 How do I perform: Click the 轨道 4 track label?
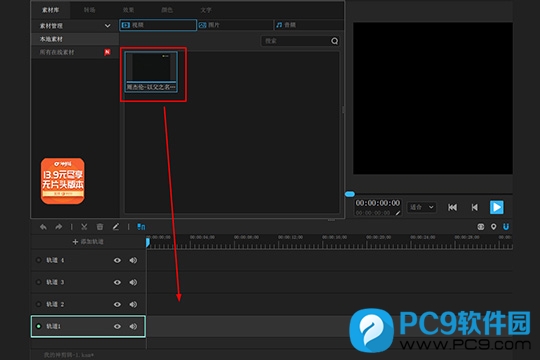tap(55, 260)
